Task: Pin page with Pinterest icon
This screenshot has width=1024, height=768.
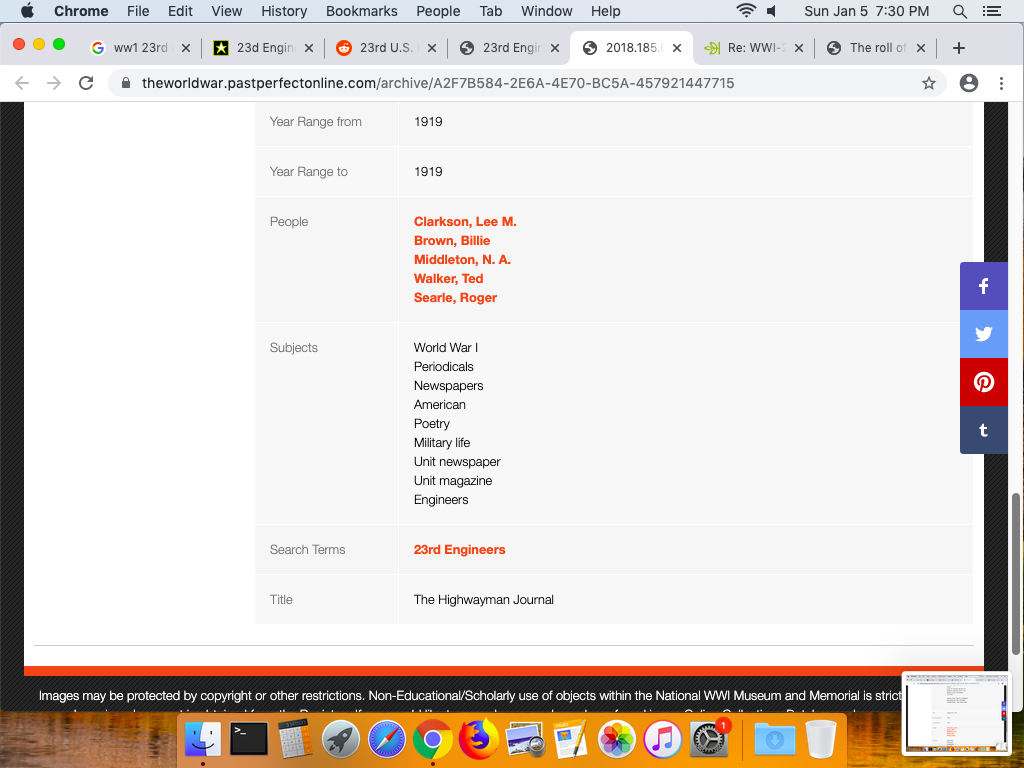Action: (x=984, y=382)
